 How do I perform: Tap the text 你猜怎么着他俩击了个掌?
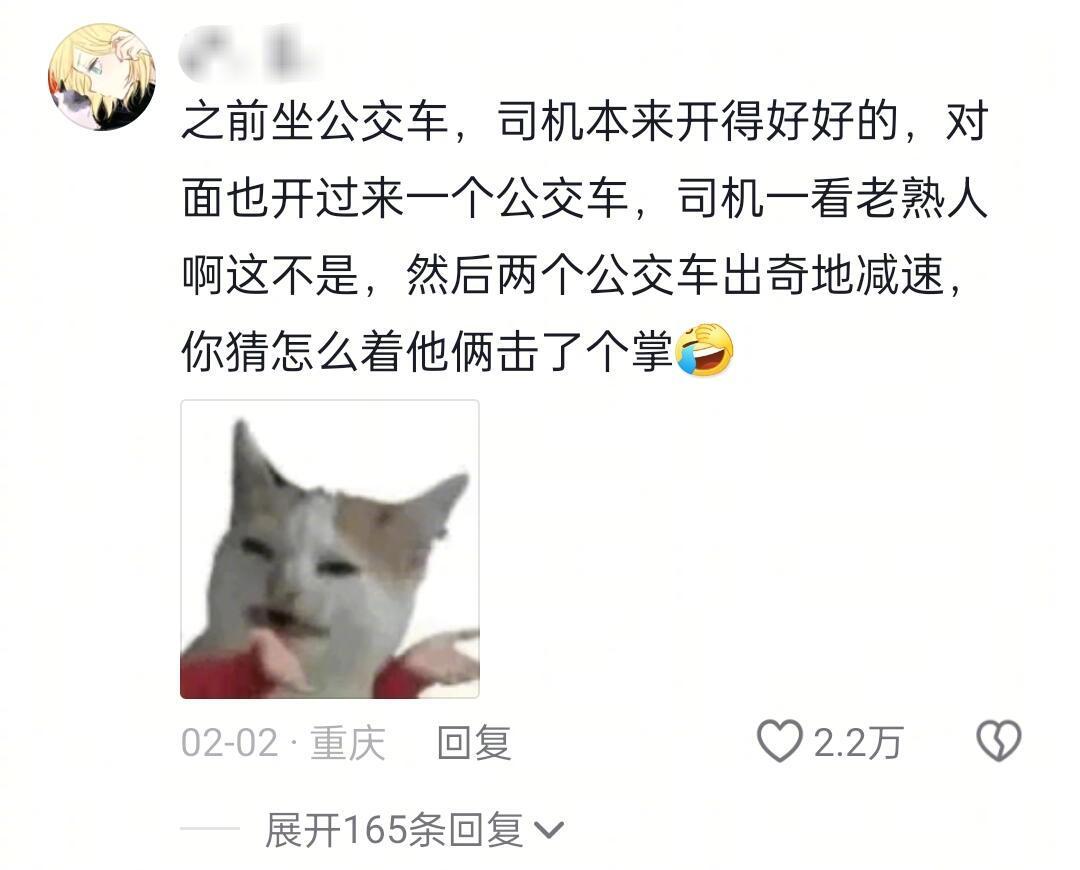[x=427, y=352]
